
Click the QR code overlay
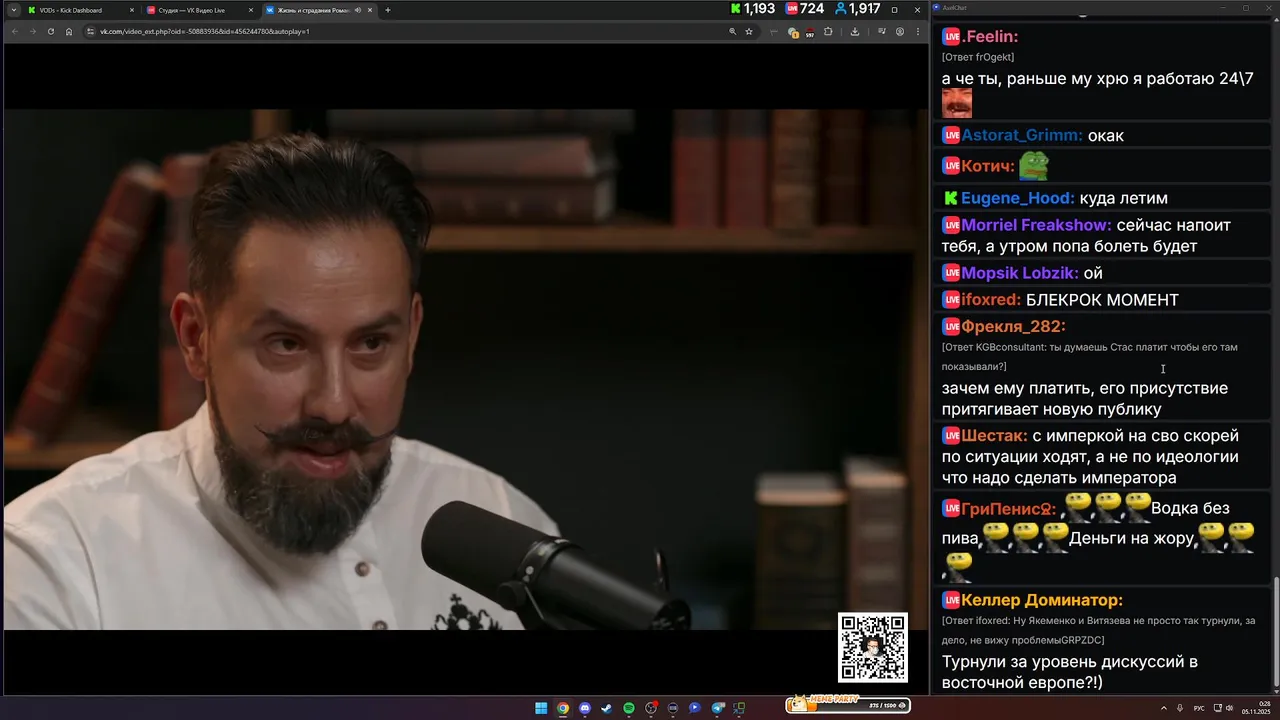point(873,647)
